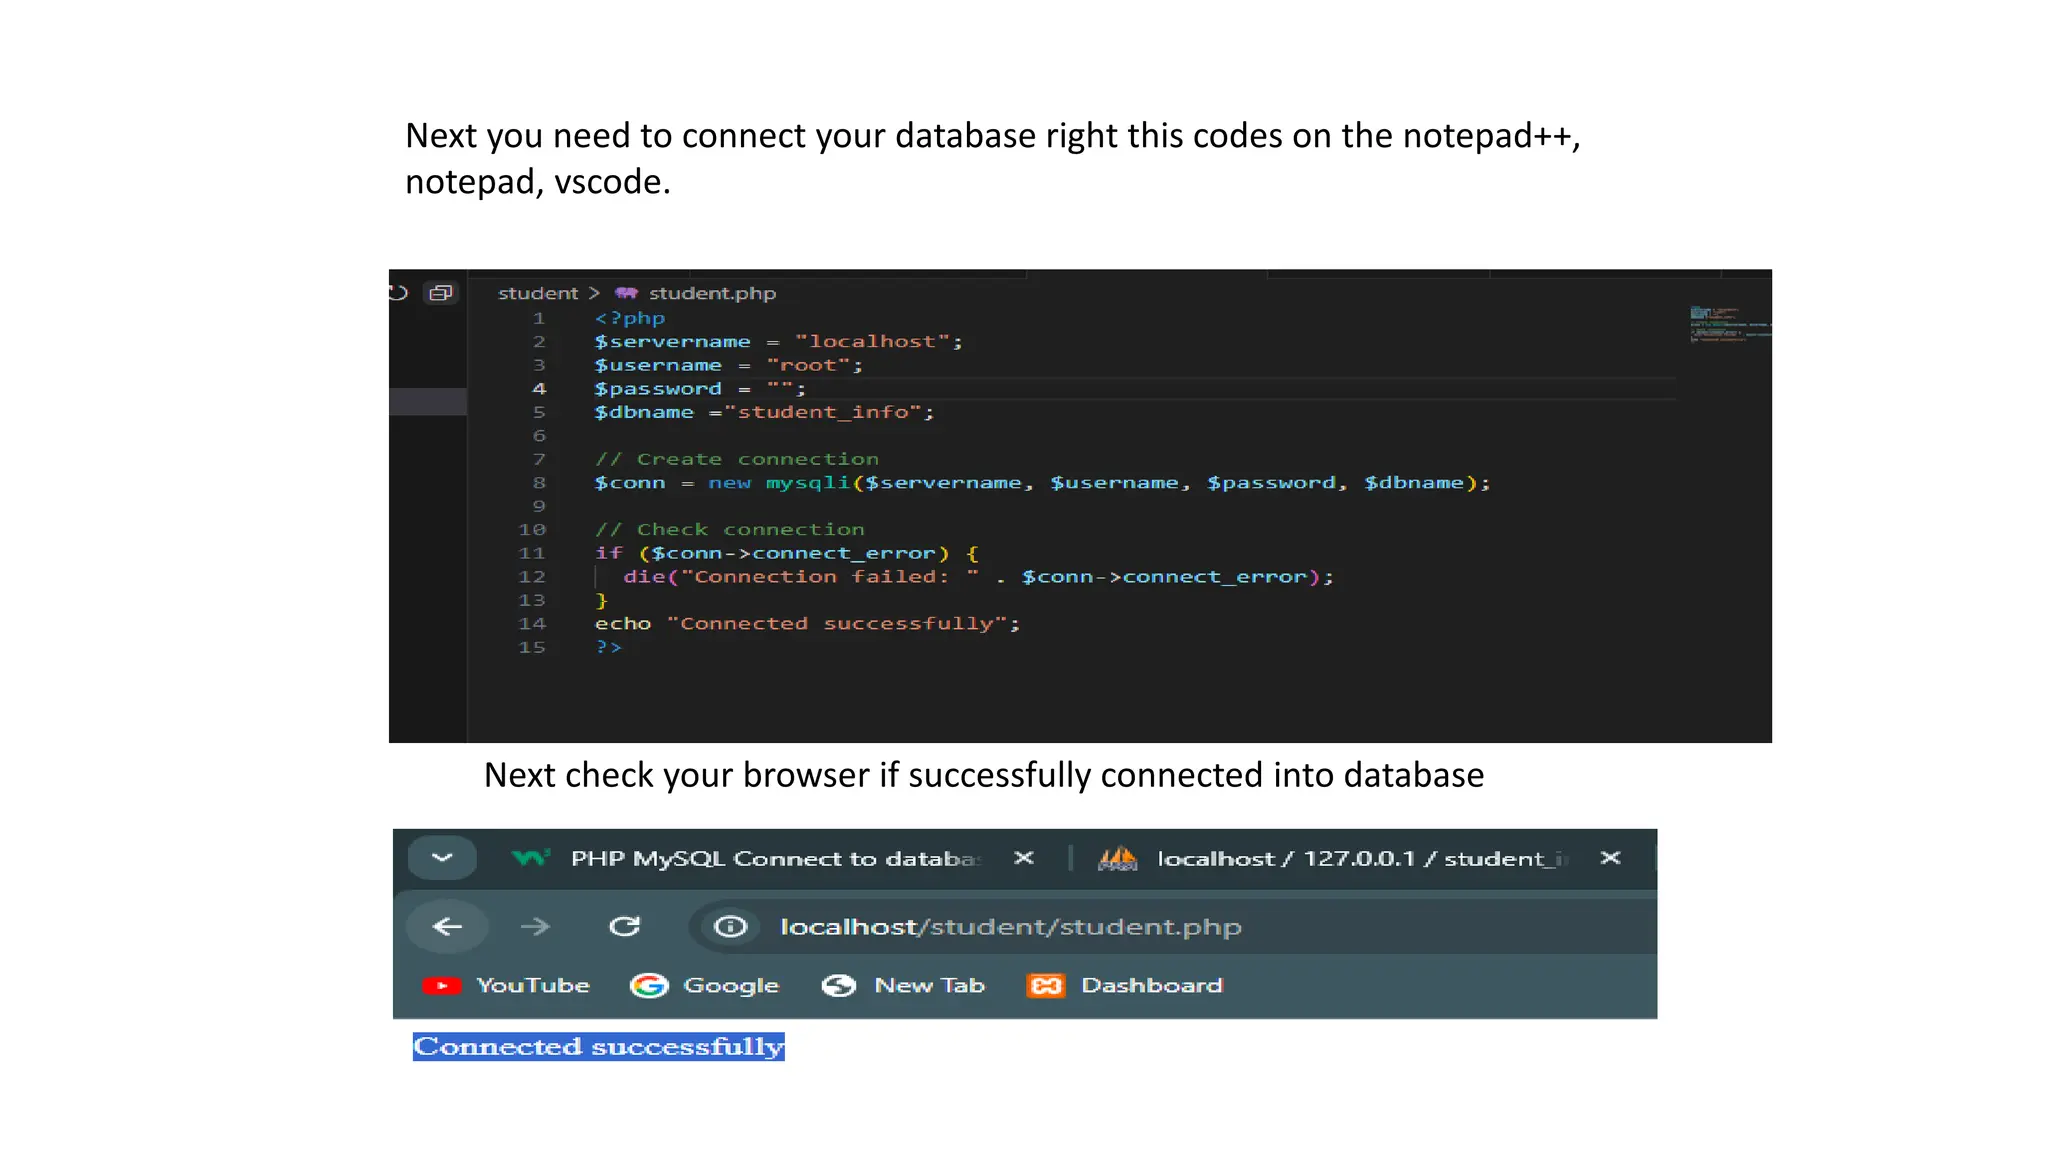This screenshot has height=1152, width=2048.
Task: Click the site info circle icon
Action: coord(730,927)
